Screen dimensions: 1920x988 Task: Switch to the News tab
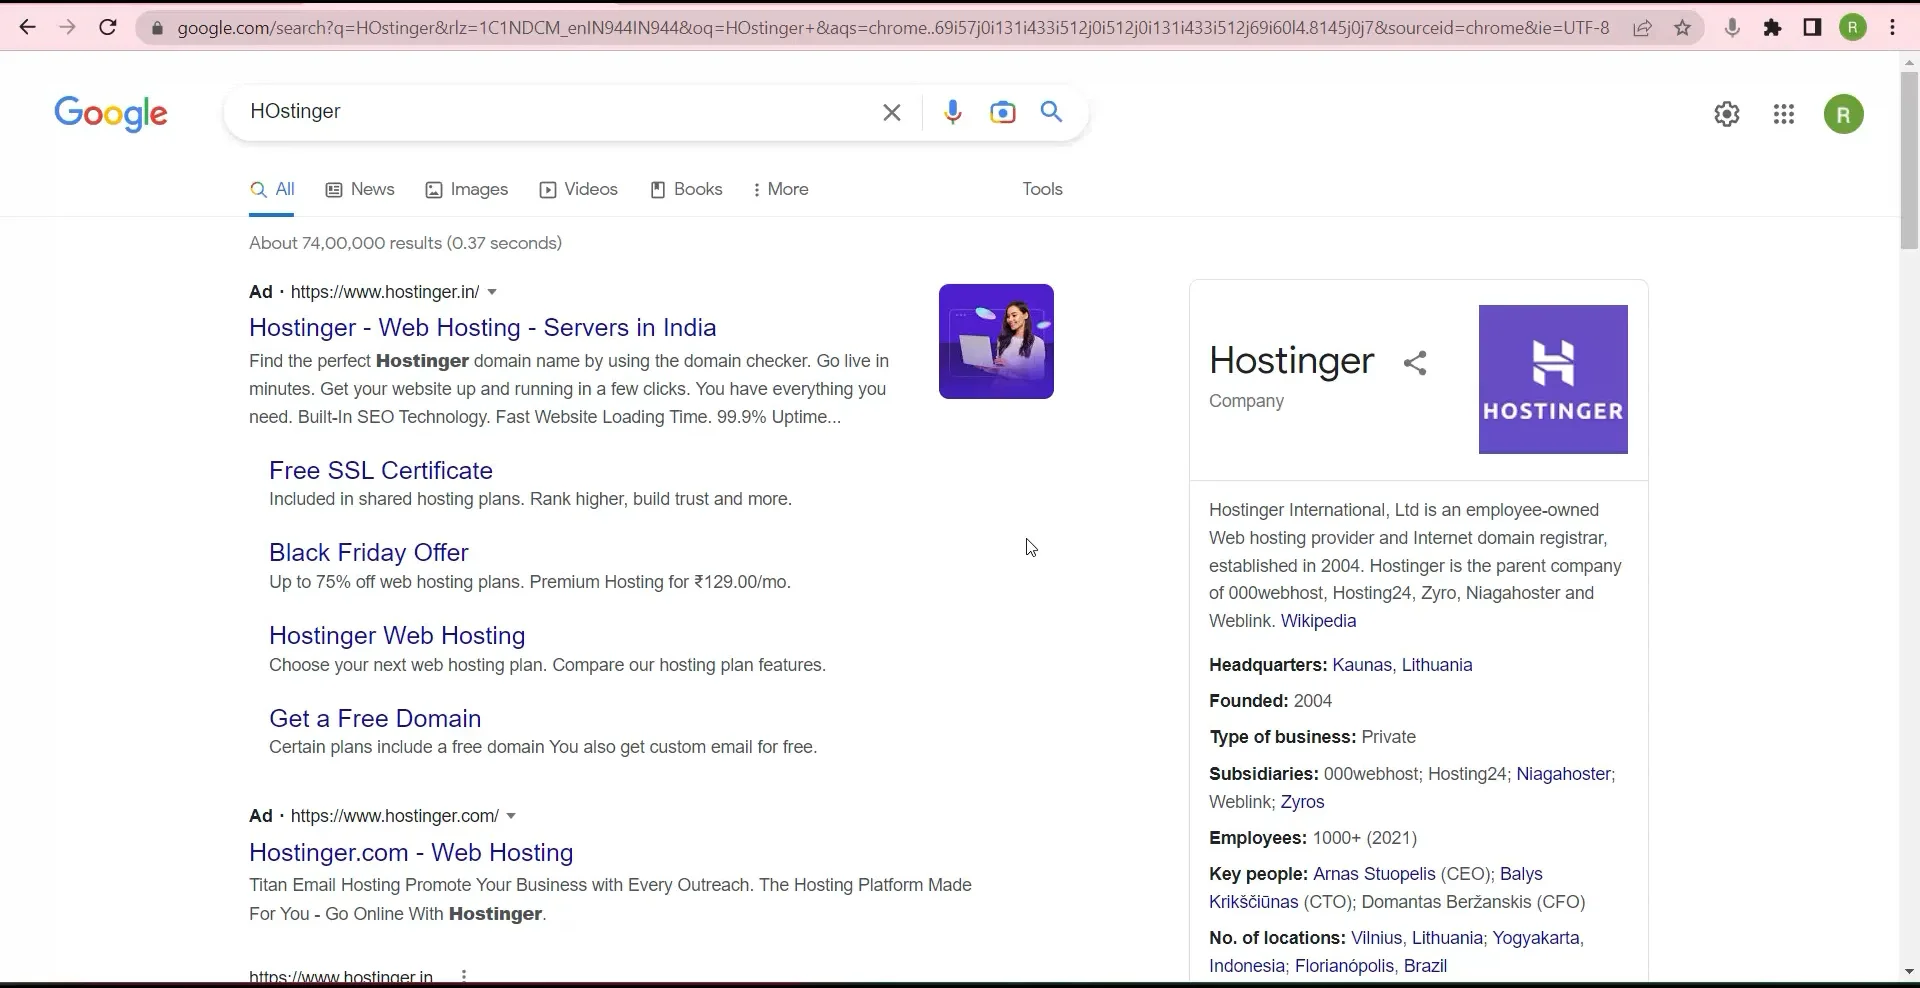click(360, 189)
